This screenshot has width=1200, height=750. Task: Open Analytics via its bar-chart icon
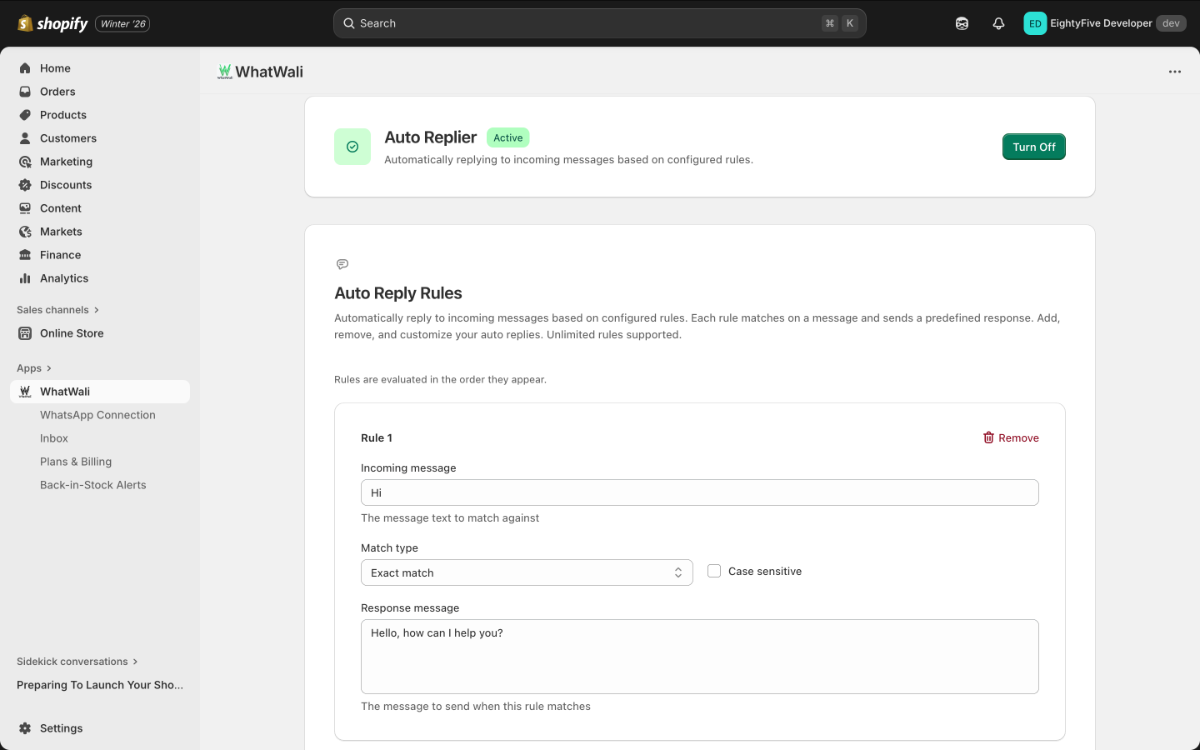[25, 278]
